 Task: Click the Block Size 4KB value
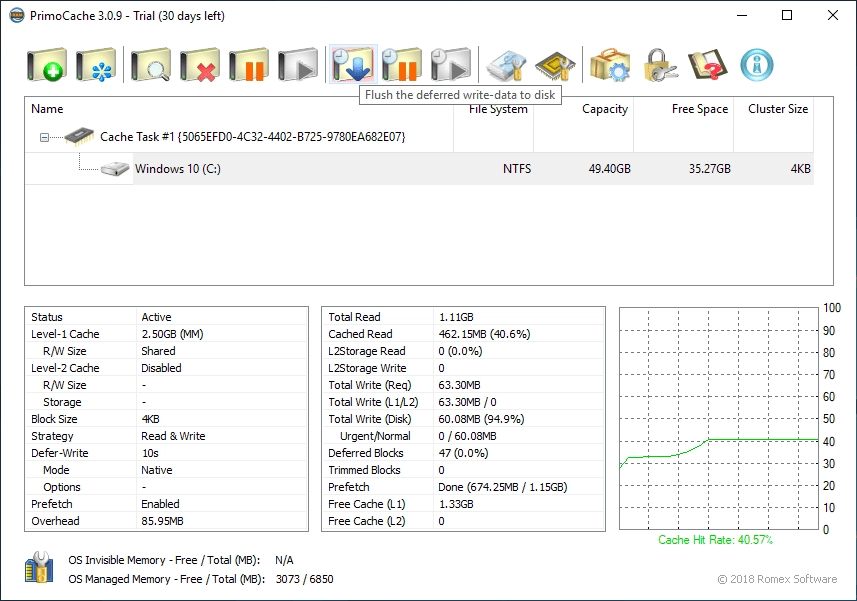point(150,419)
